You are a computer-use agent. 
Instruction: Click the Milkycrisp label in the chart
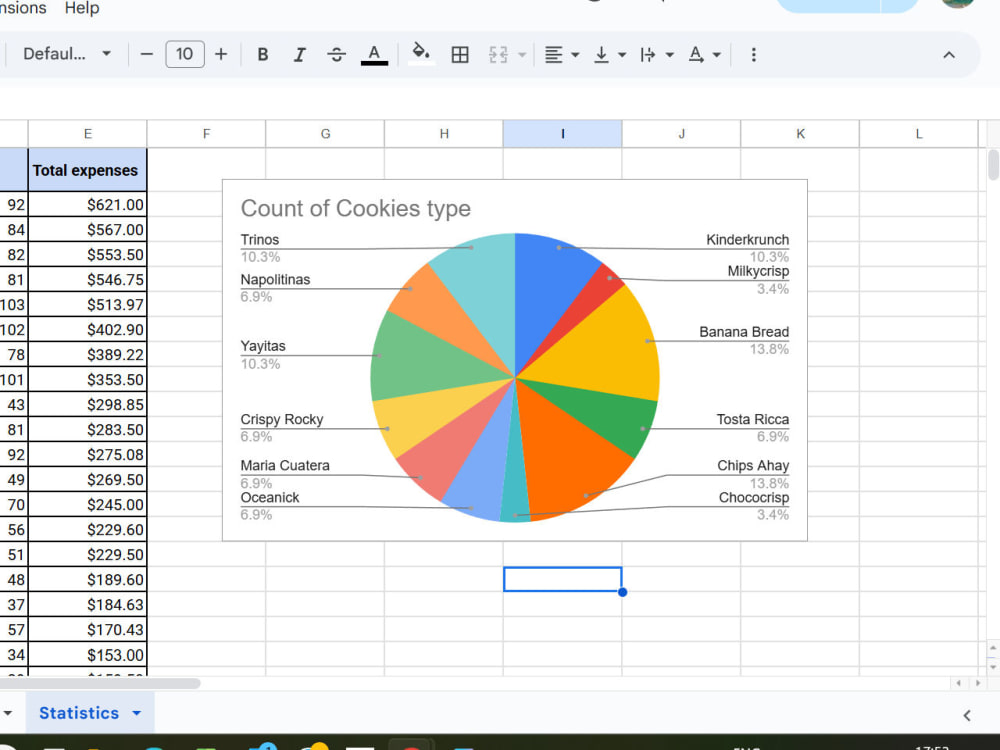[x=758, y=271]
